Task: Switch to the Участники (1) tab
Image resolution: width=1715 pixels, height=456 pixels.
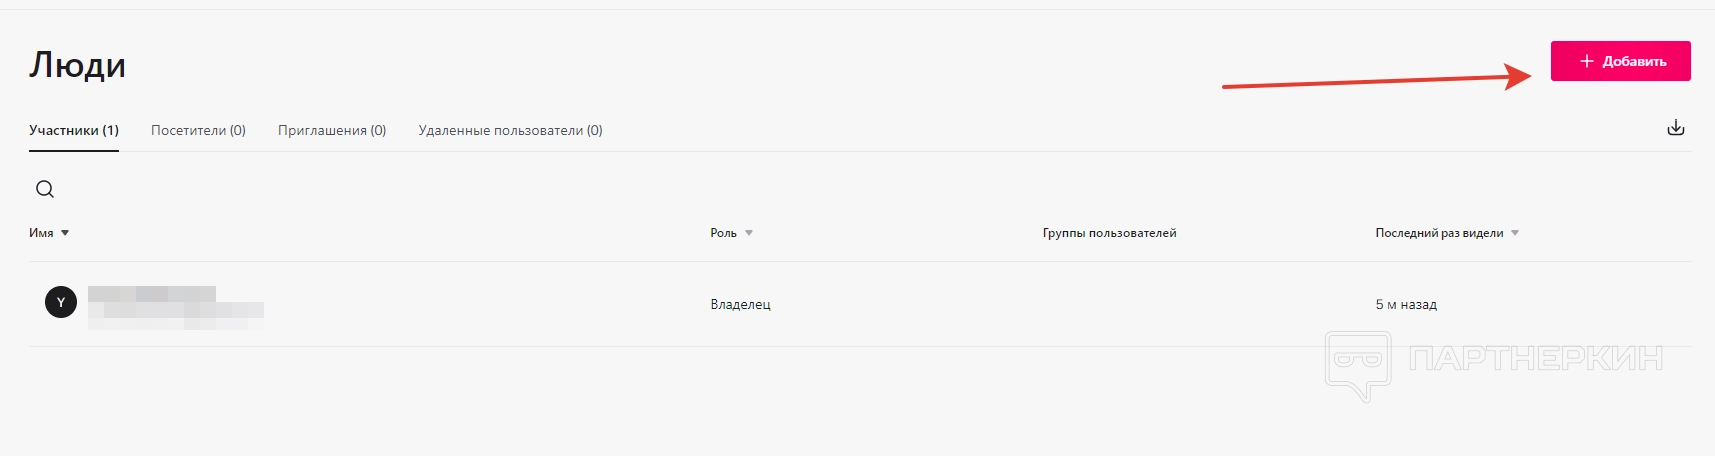Action: (x=74, y=130)
